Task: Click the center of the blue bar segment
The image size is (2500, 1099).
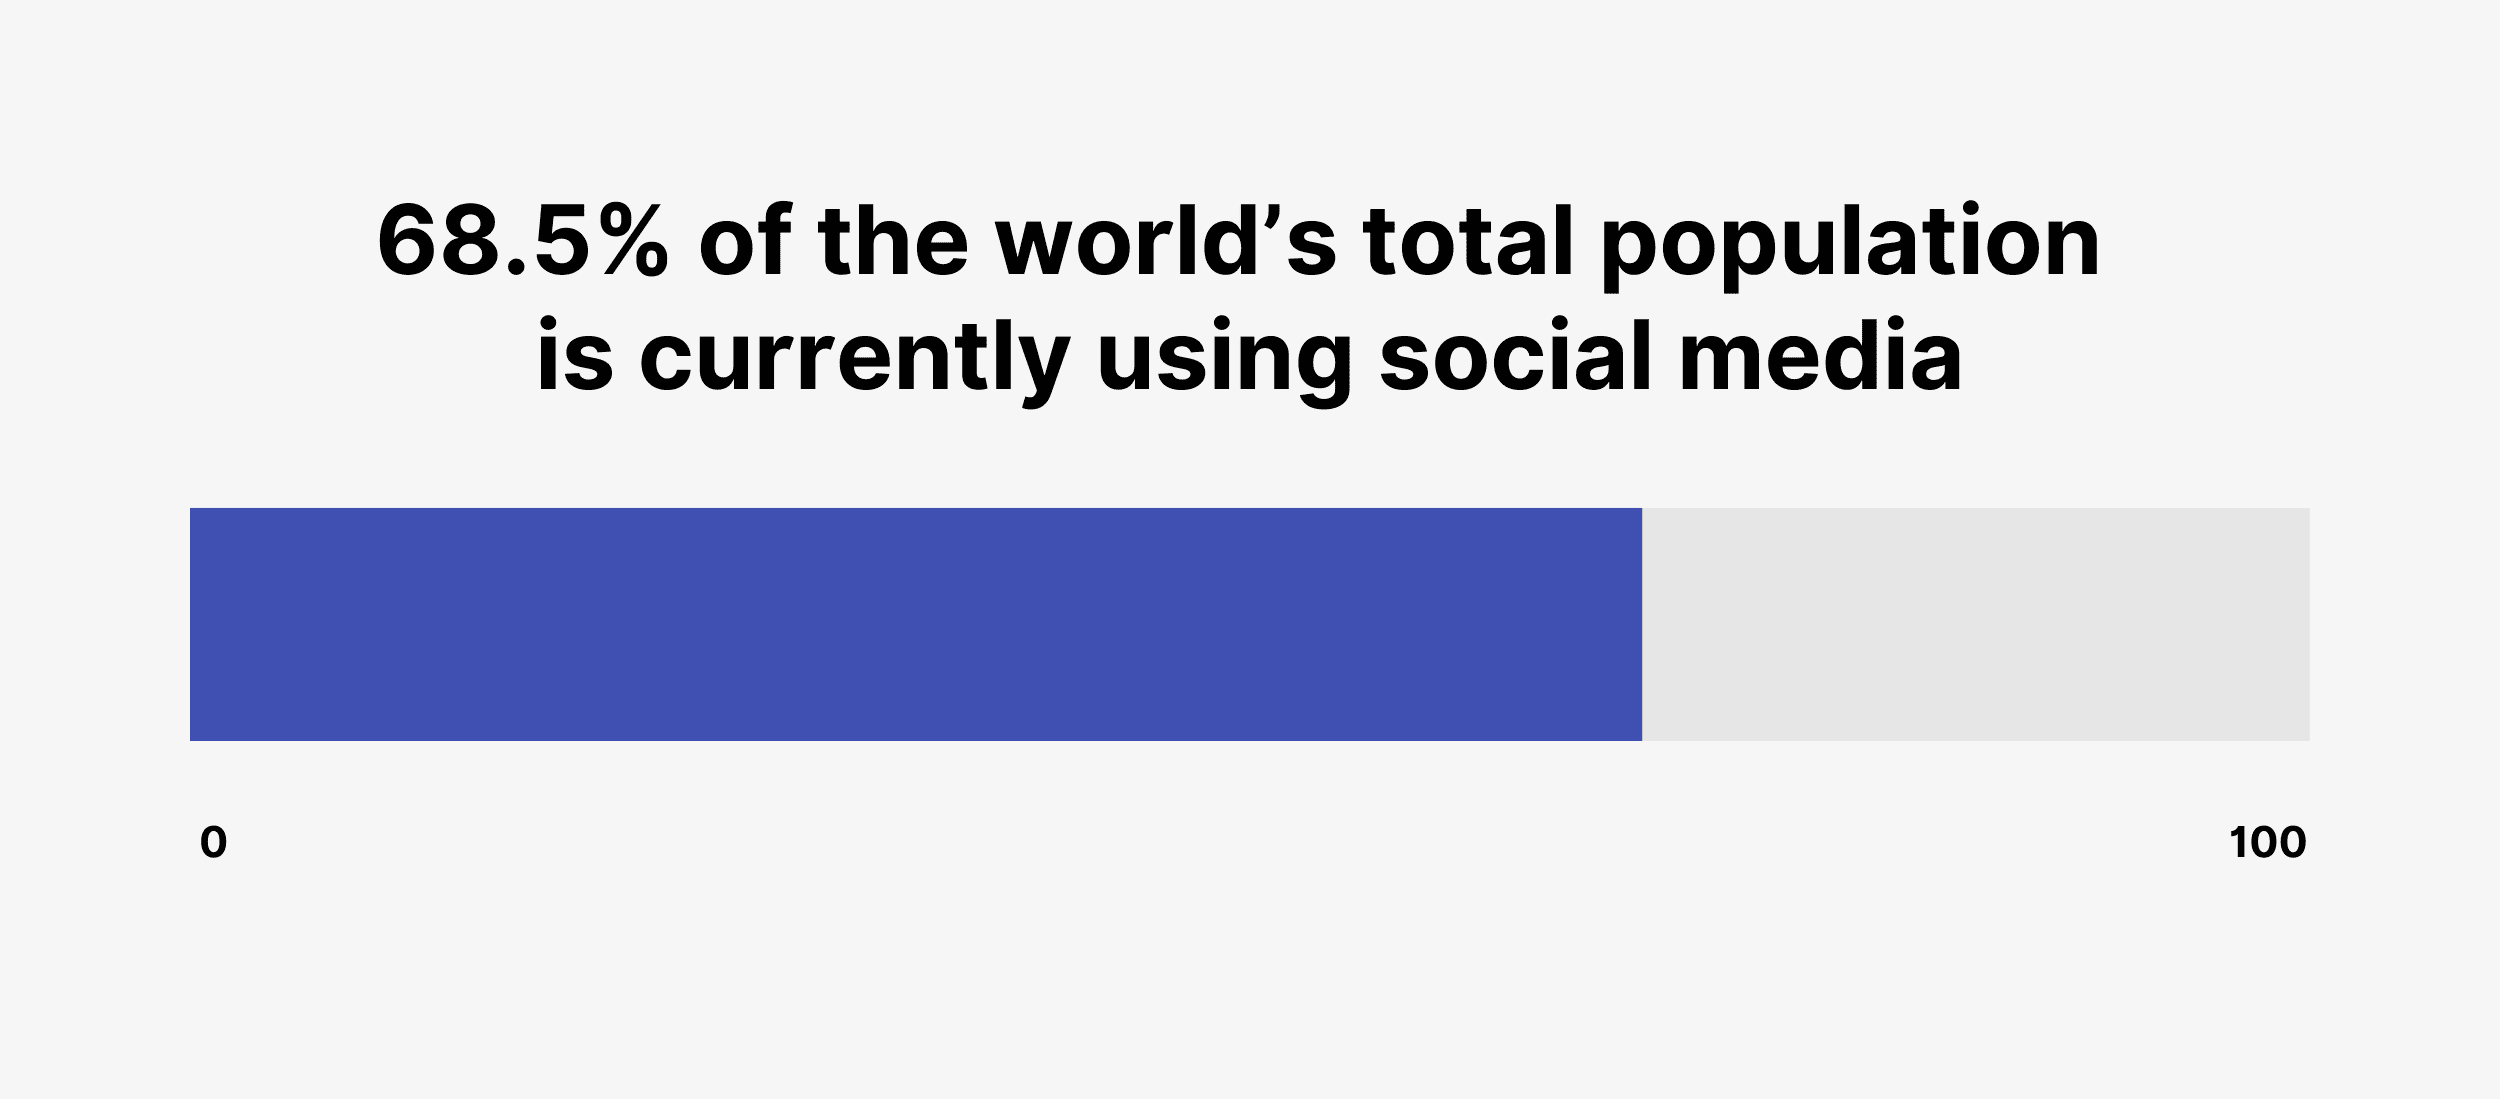Action: tap(916, 624)
